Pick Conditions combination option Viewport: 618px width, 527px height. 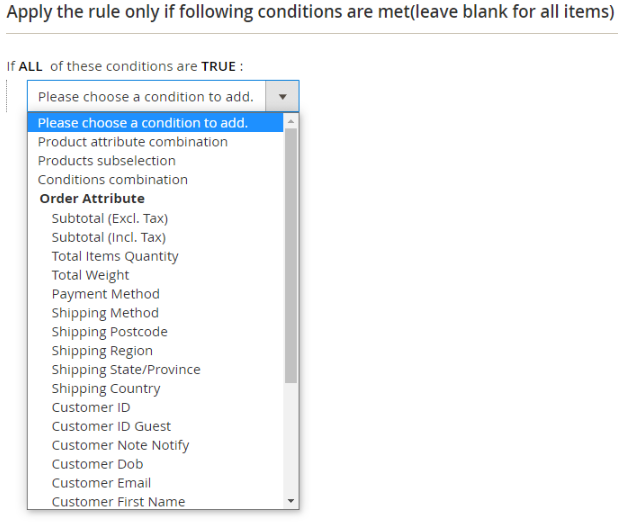[x=112, y=180]
